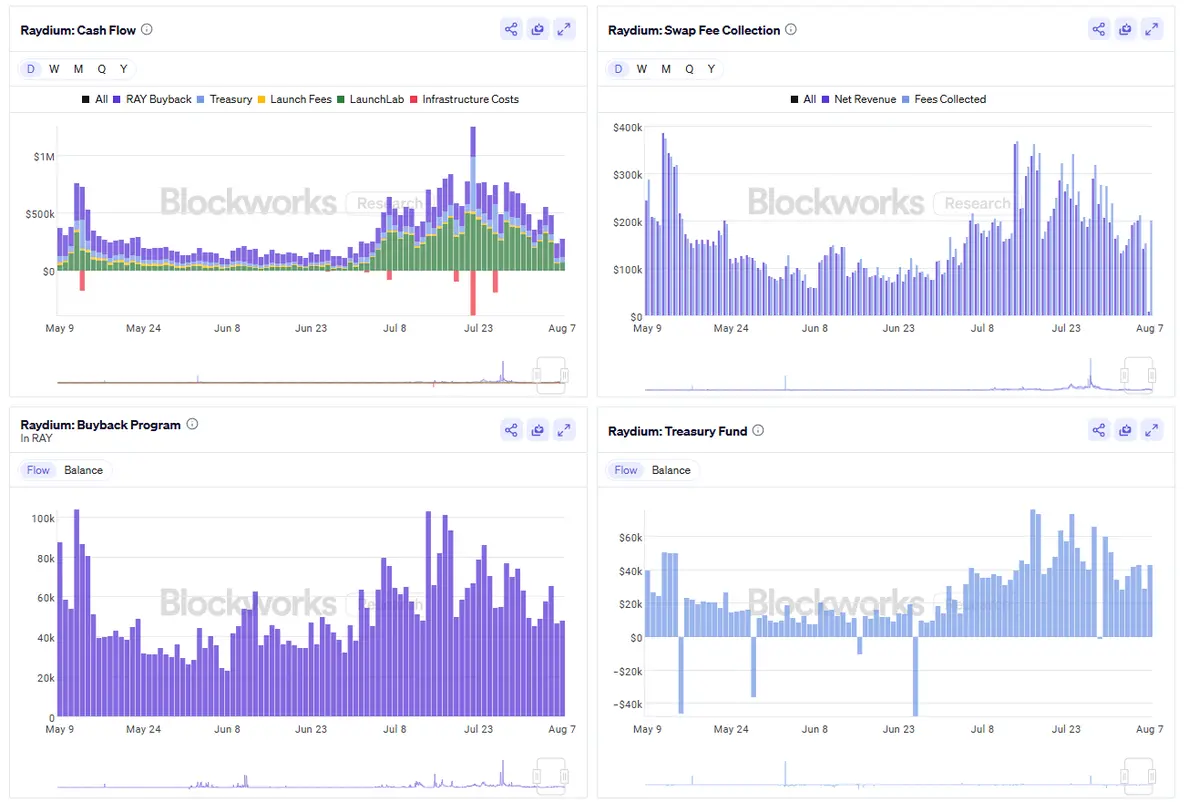This screenshot has height=802, width=1199.
Task: Select quarterly (Q) interval in Swap Fee Collection
Action: tap(689, 69)
